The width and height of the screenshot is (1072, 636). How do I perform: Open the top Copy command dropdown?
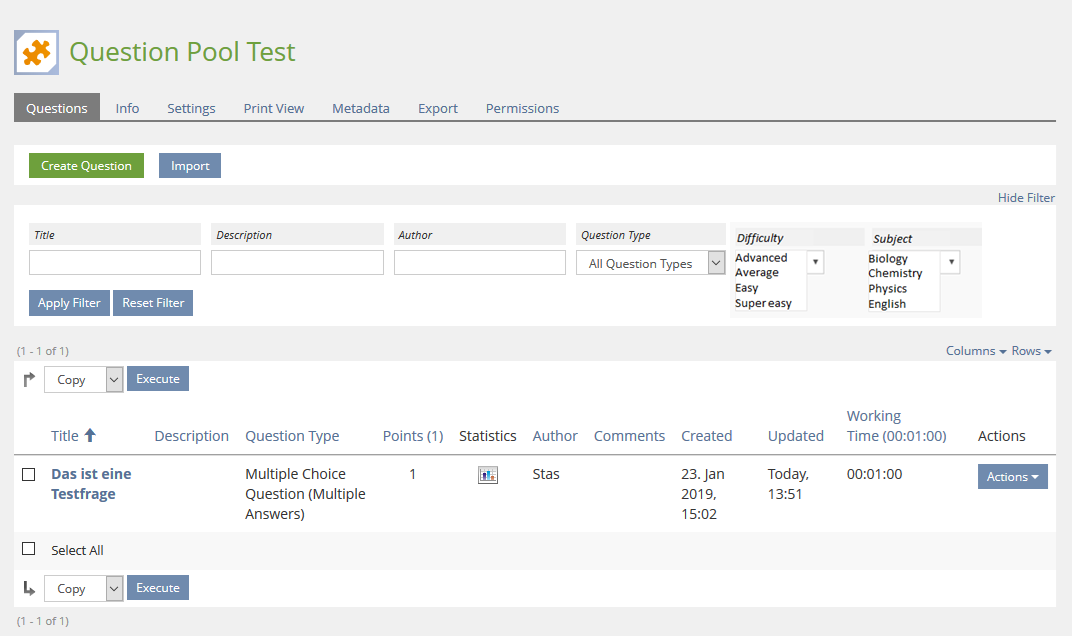click(x=83, y=380)
